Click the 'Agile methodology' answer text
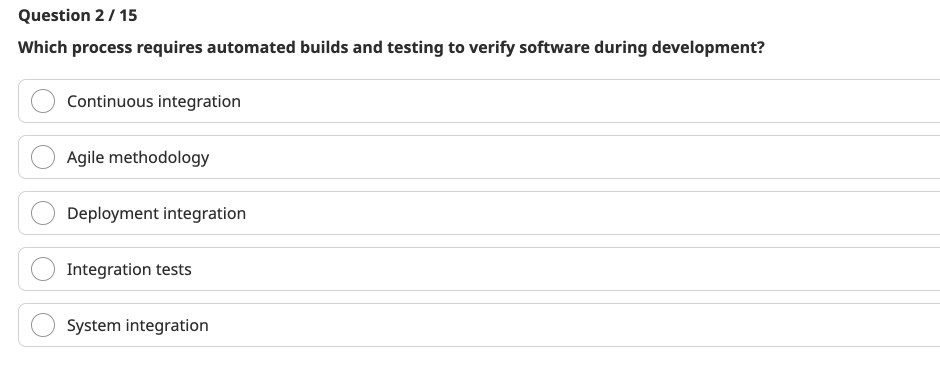This screenshot has width=940, height=375. click(x=138, y=158)
